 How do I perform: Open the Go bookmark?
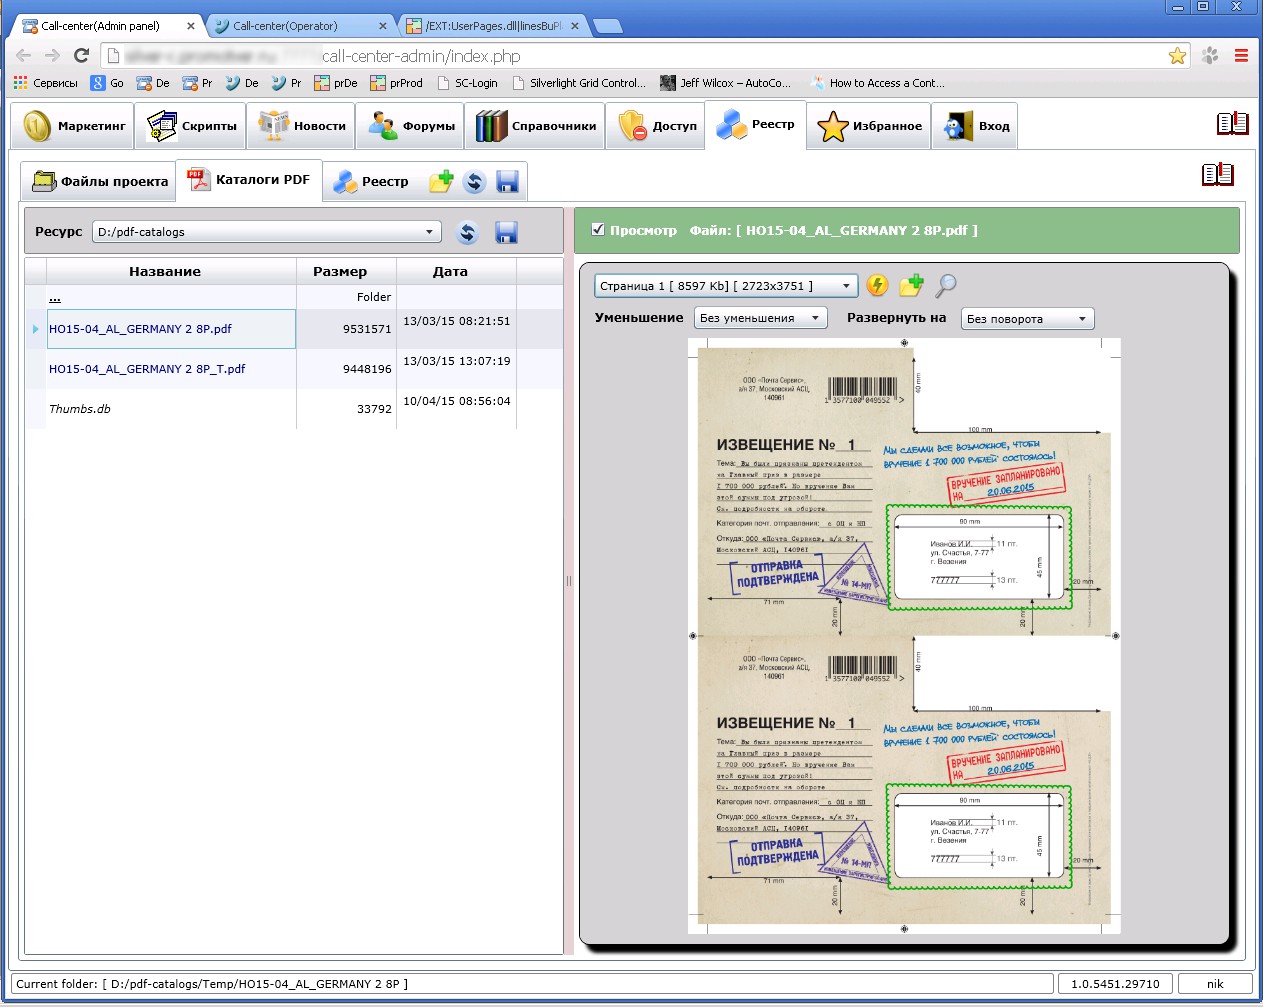coord(107,83)
